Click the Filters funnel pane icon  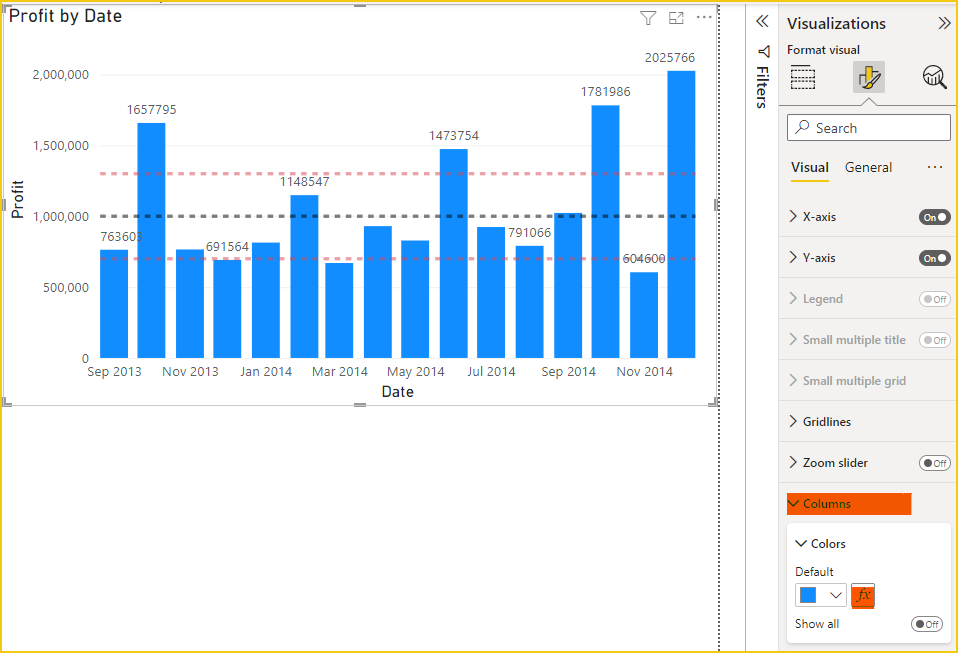762,51
